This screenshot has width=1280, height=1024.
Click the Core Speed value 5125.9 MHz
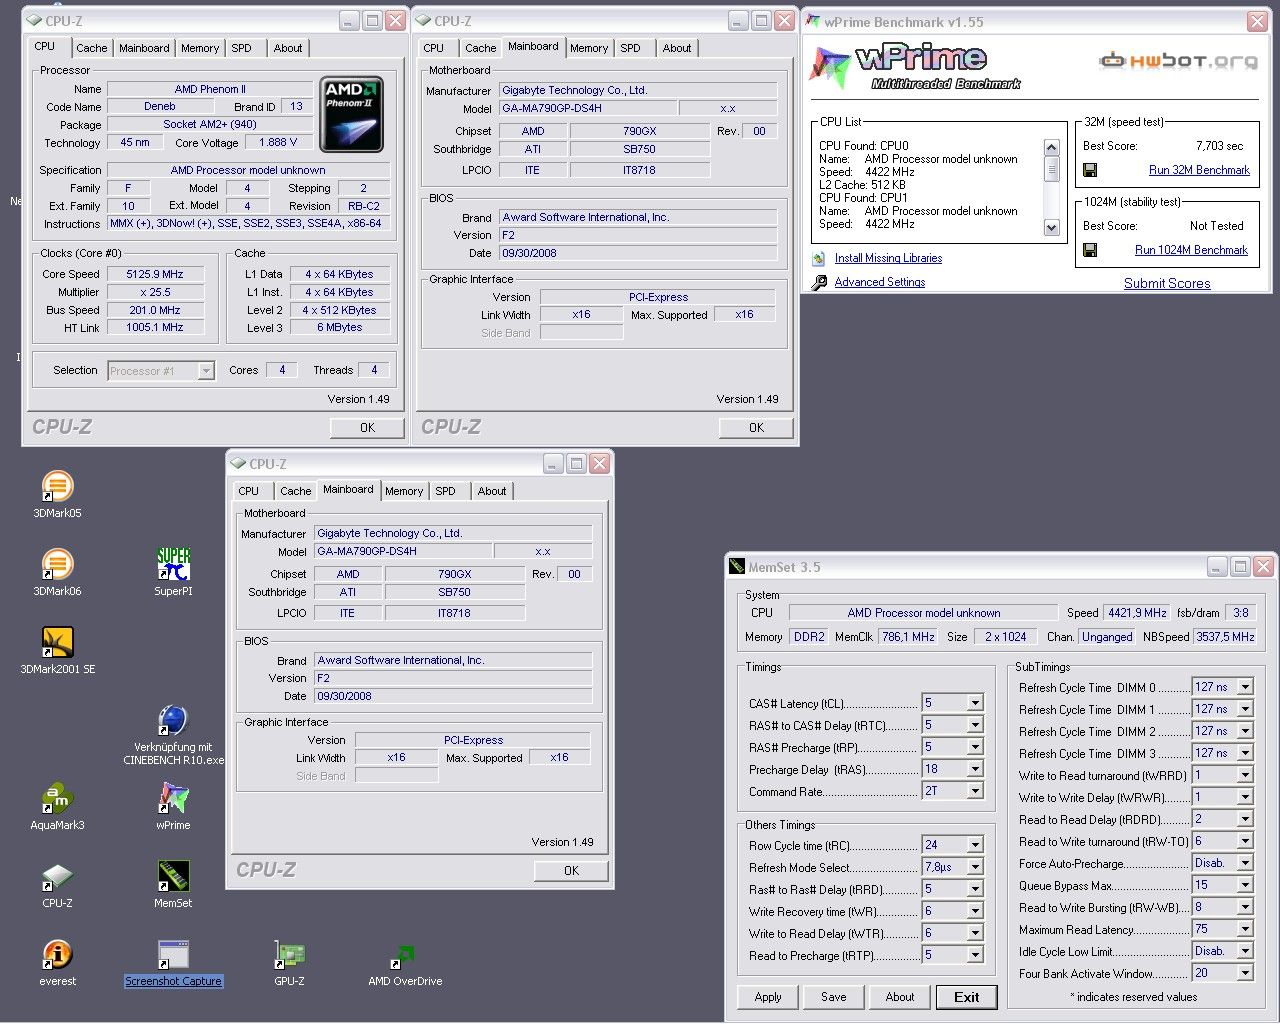click(x=155, y=274)
